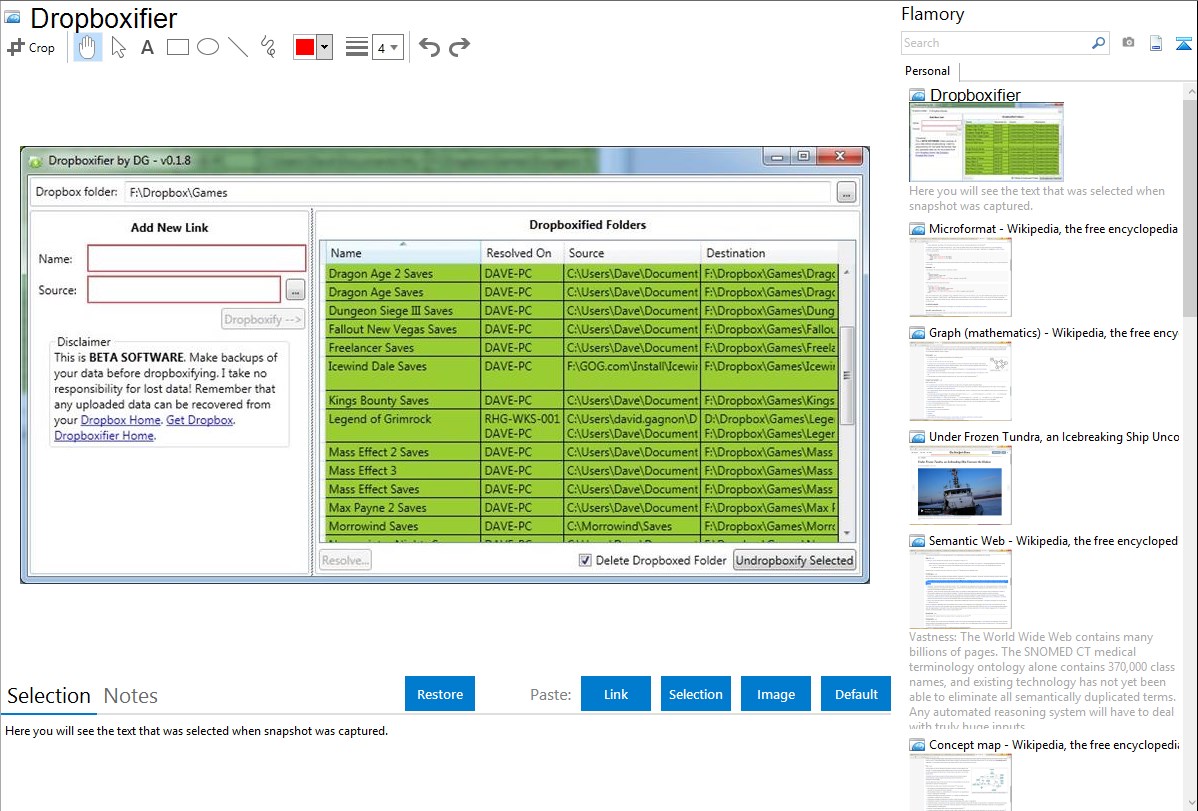Click the document page icon near search
The height and width of the screenshot is (811, 1198).
pos(1156,43)
